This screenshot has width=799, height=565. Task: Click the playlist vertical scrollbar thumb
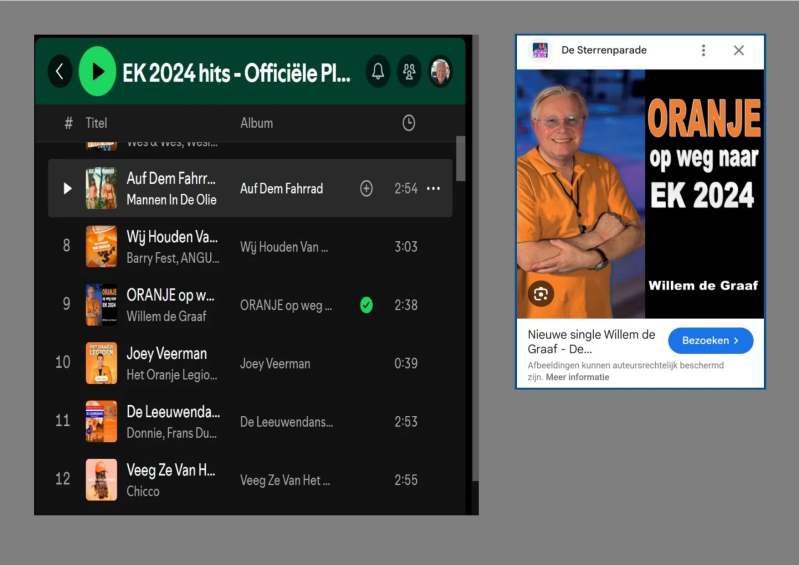(461, 158)
